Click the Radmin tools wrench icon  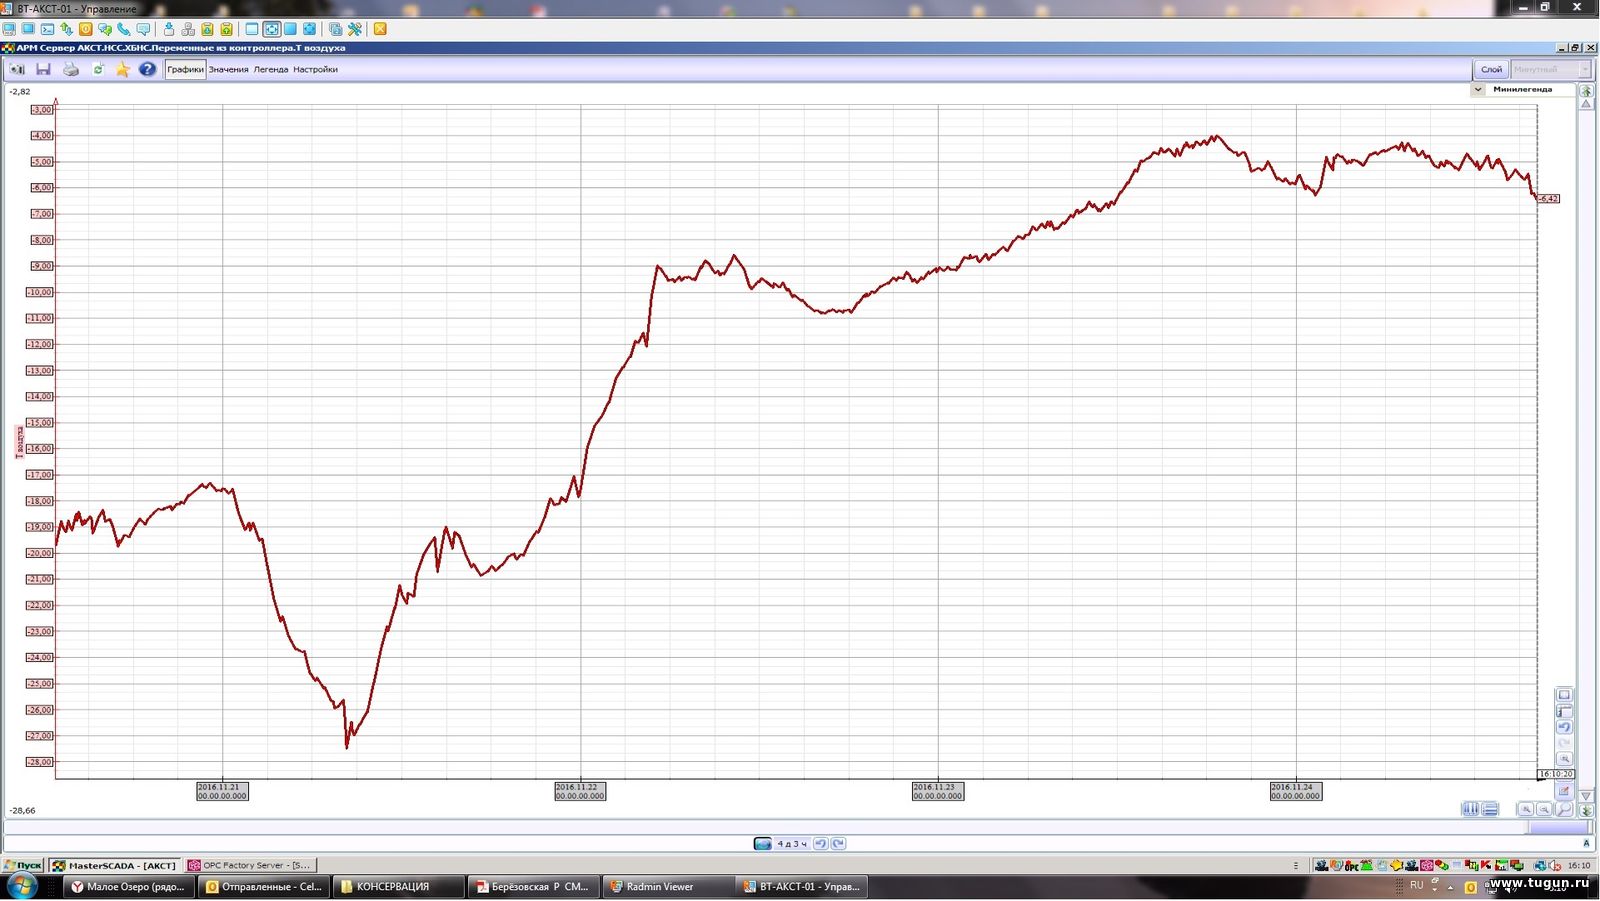click(355, 29)
